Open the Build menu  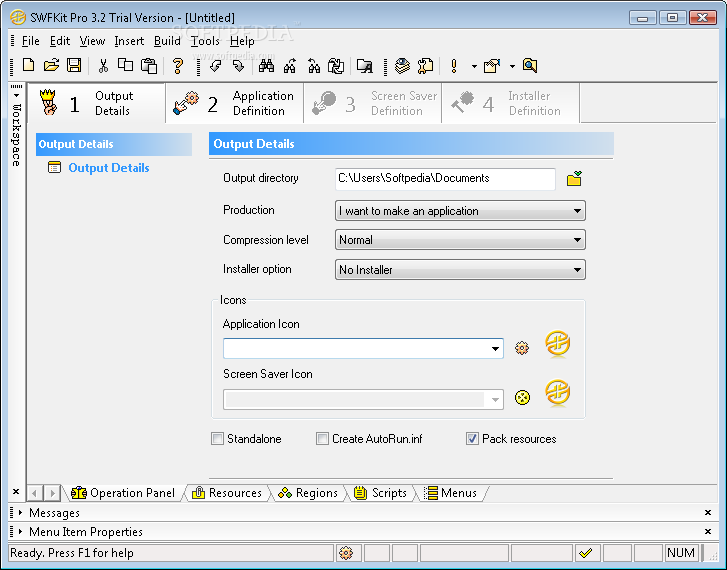pyautogui.click(x=167, y=41)
